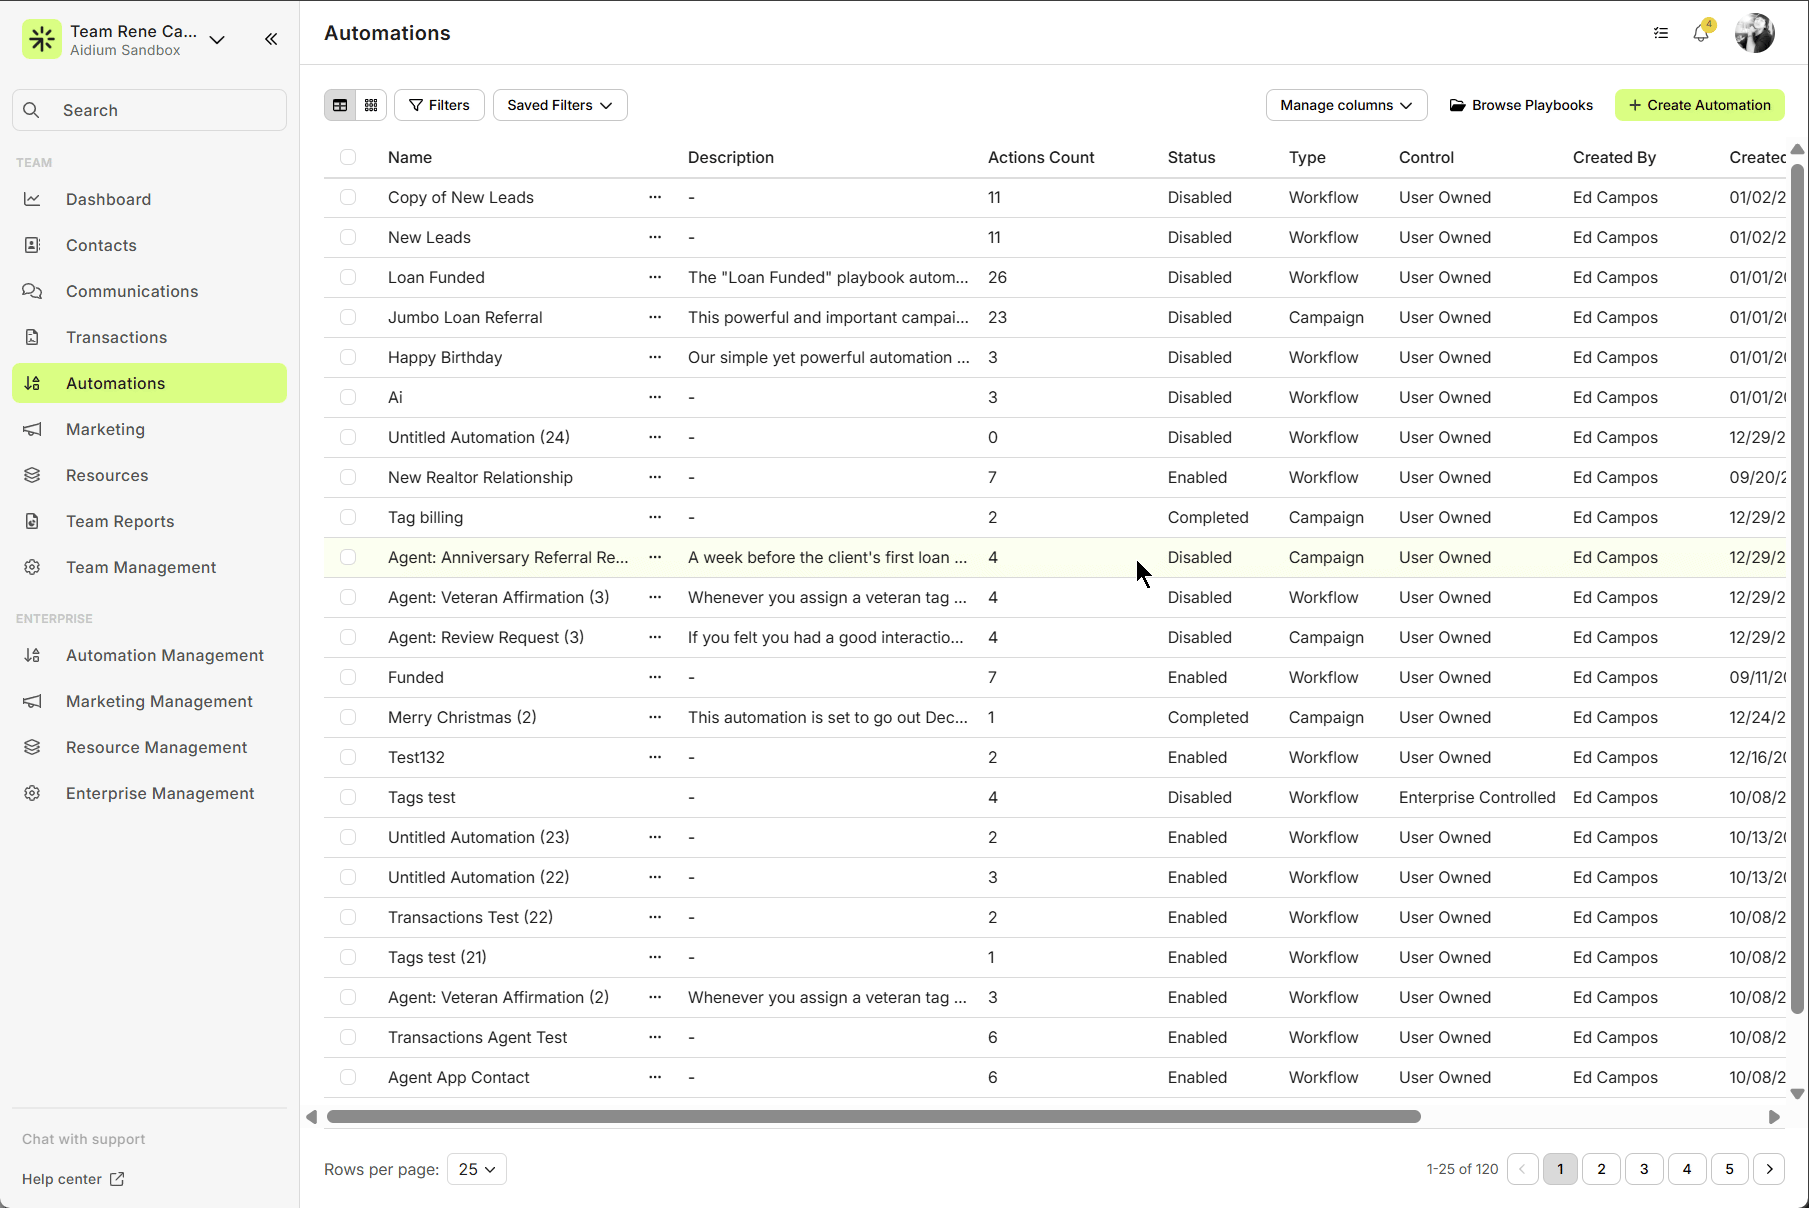The height and width of the screenshot is (1208, 1809).
Task: Click the horizontal table scrollbar
Action: click(x=873, y=1116)
